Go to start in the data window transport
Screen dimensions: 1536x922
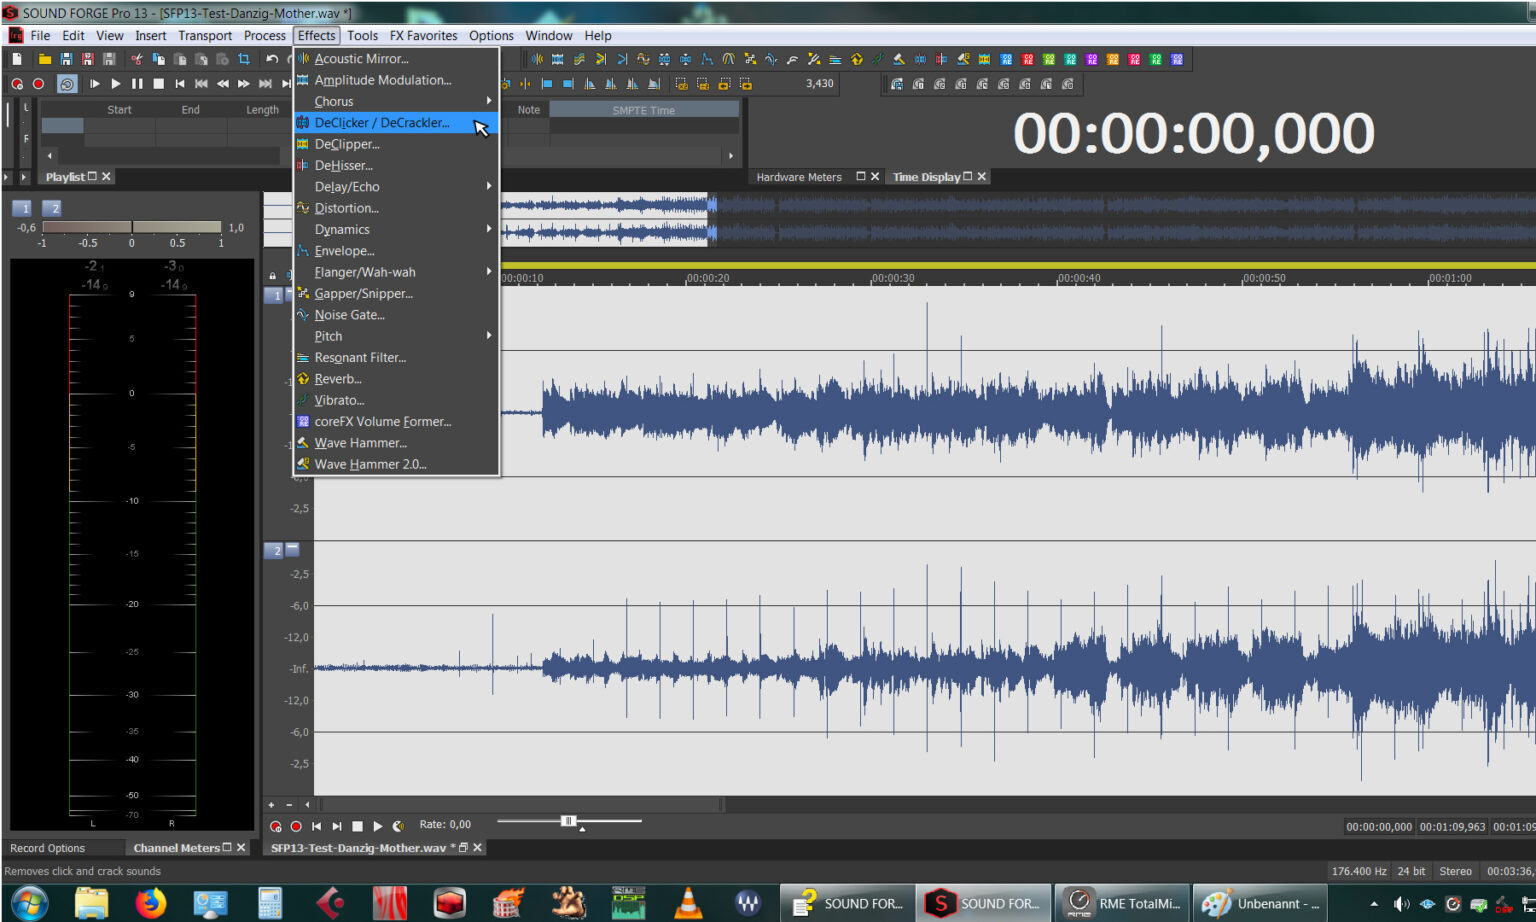[316, 826]
